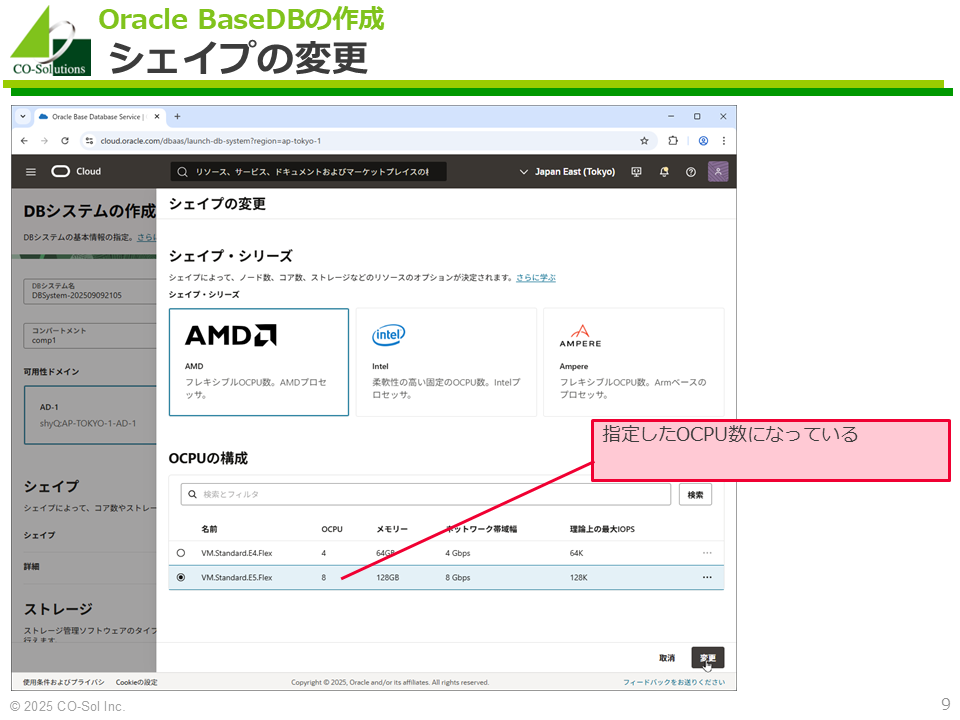Open the user profile avatar menu

(718, 171)
